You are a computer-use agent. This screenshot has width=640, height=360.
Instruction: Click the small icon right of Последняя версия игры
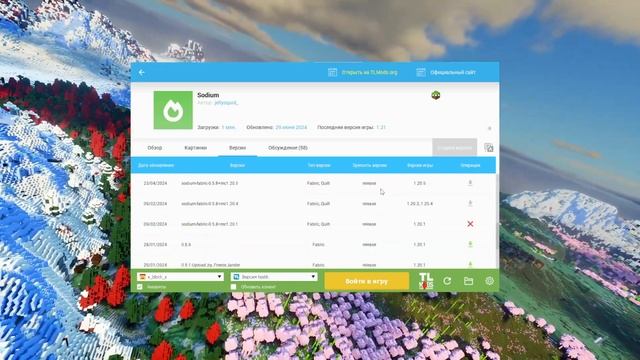click(489, 128)
